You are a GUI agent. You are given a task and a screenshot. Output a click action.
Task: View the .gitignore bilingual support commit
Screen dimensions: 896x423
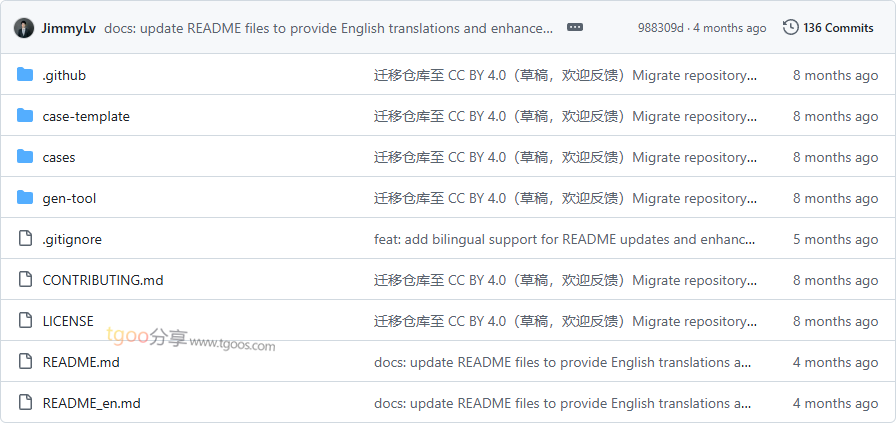[564, 239]
